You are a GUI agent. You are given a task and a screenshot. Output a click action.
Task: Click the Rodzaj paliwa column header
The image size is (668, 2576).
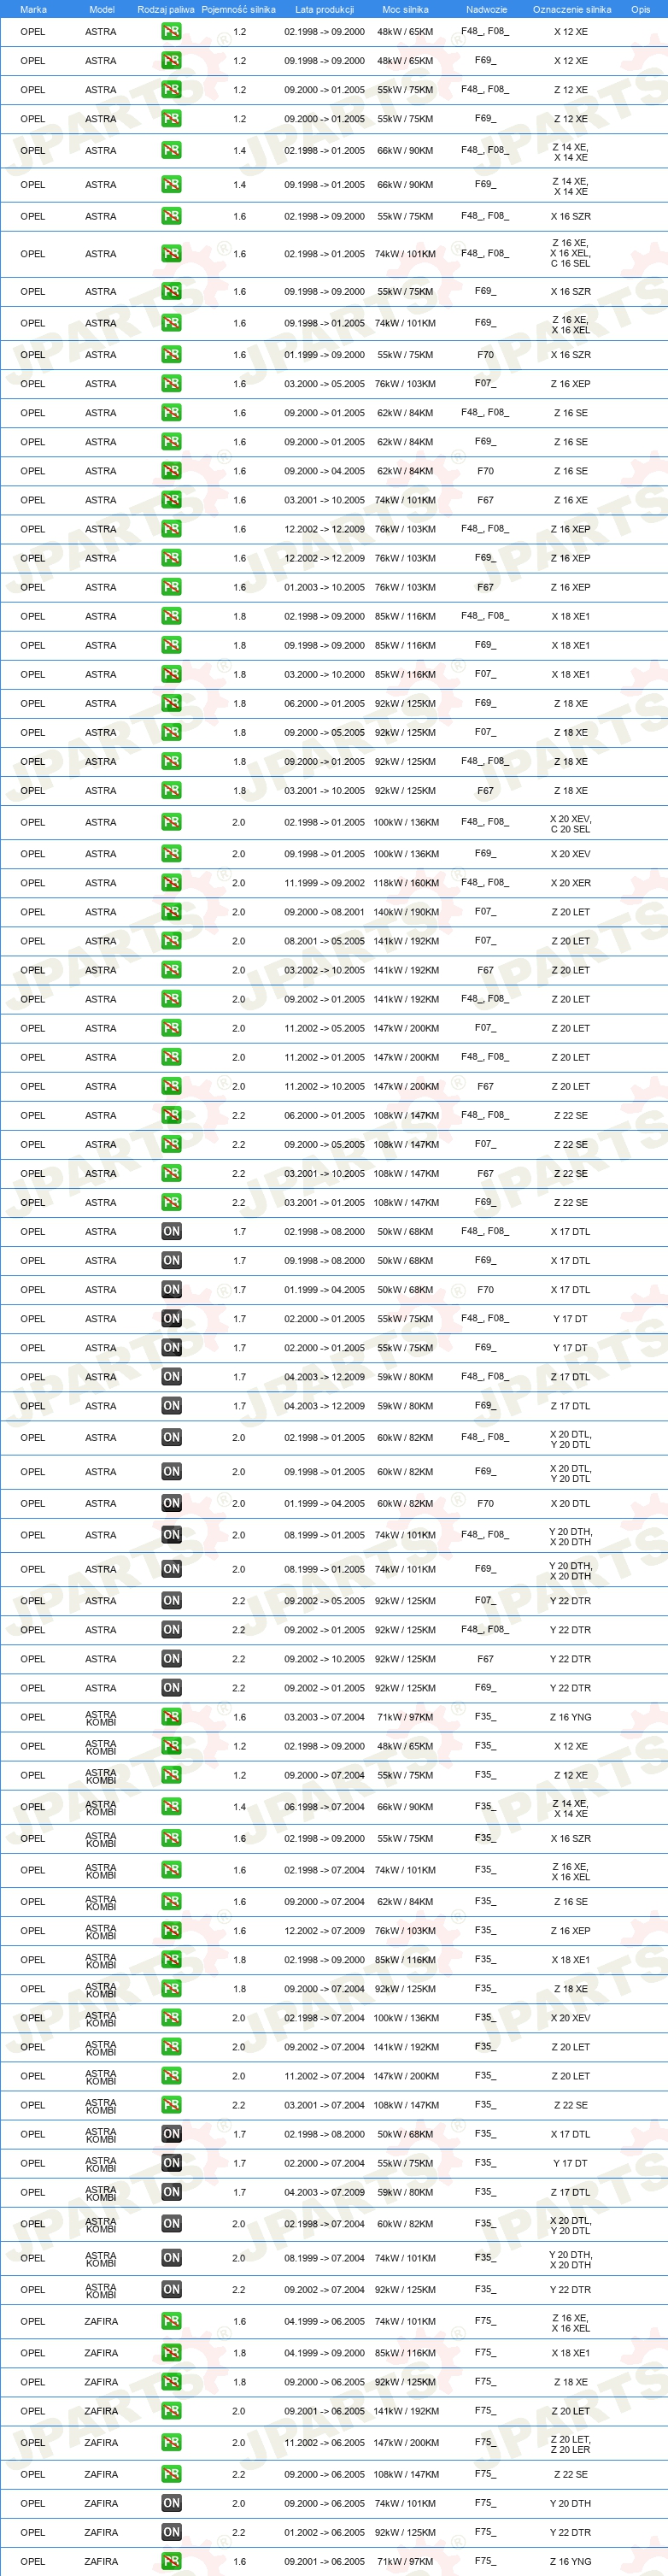[166, 9]
